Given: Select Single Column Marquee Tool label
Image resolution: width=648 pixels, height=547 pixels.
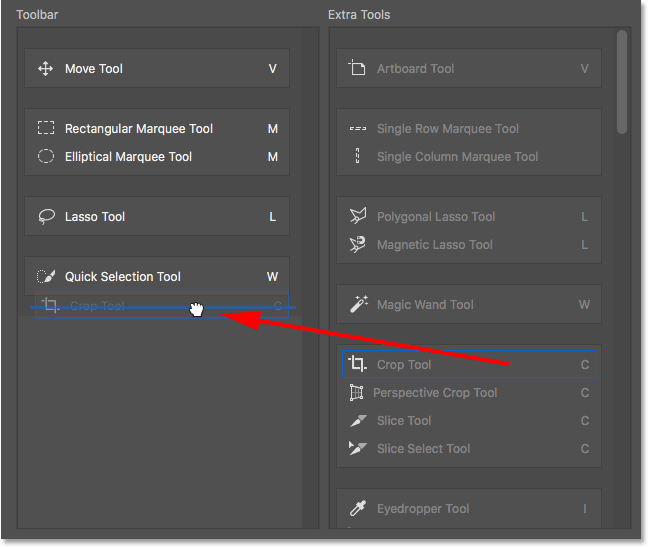Looking at the screenshot, I should (x=457, y=157).
